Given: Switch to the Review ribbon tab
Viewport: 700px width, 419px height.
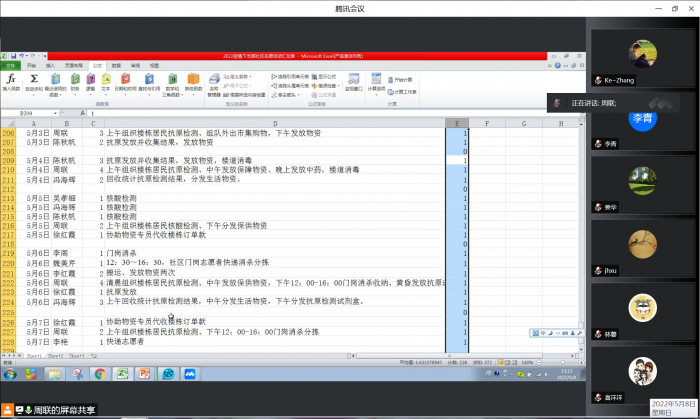Looking at the screenshot, I should click(135, 66).
